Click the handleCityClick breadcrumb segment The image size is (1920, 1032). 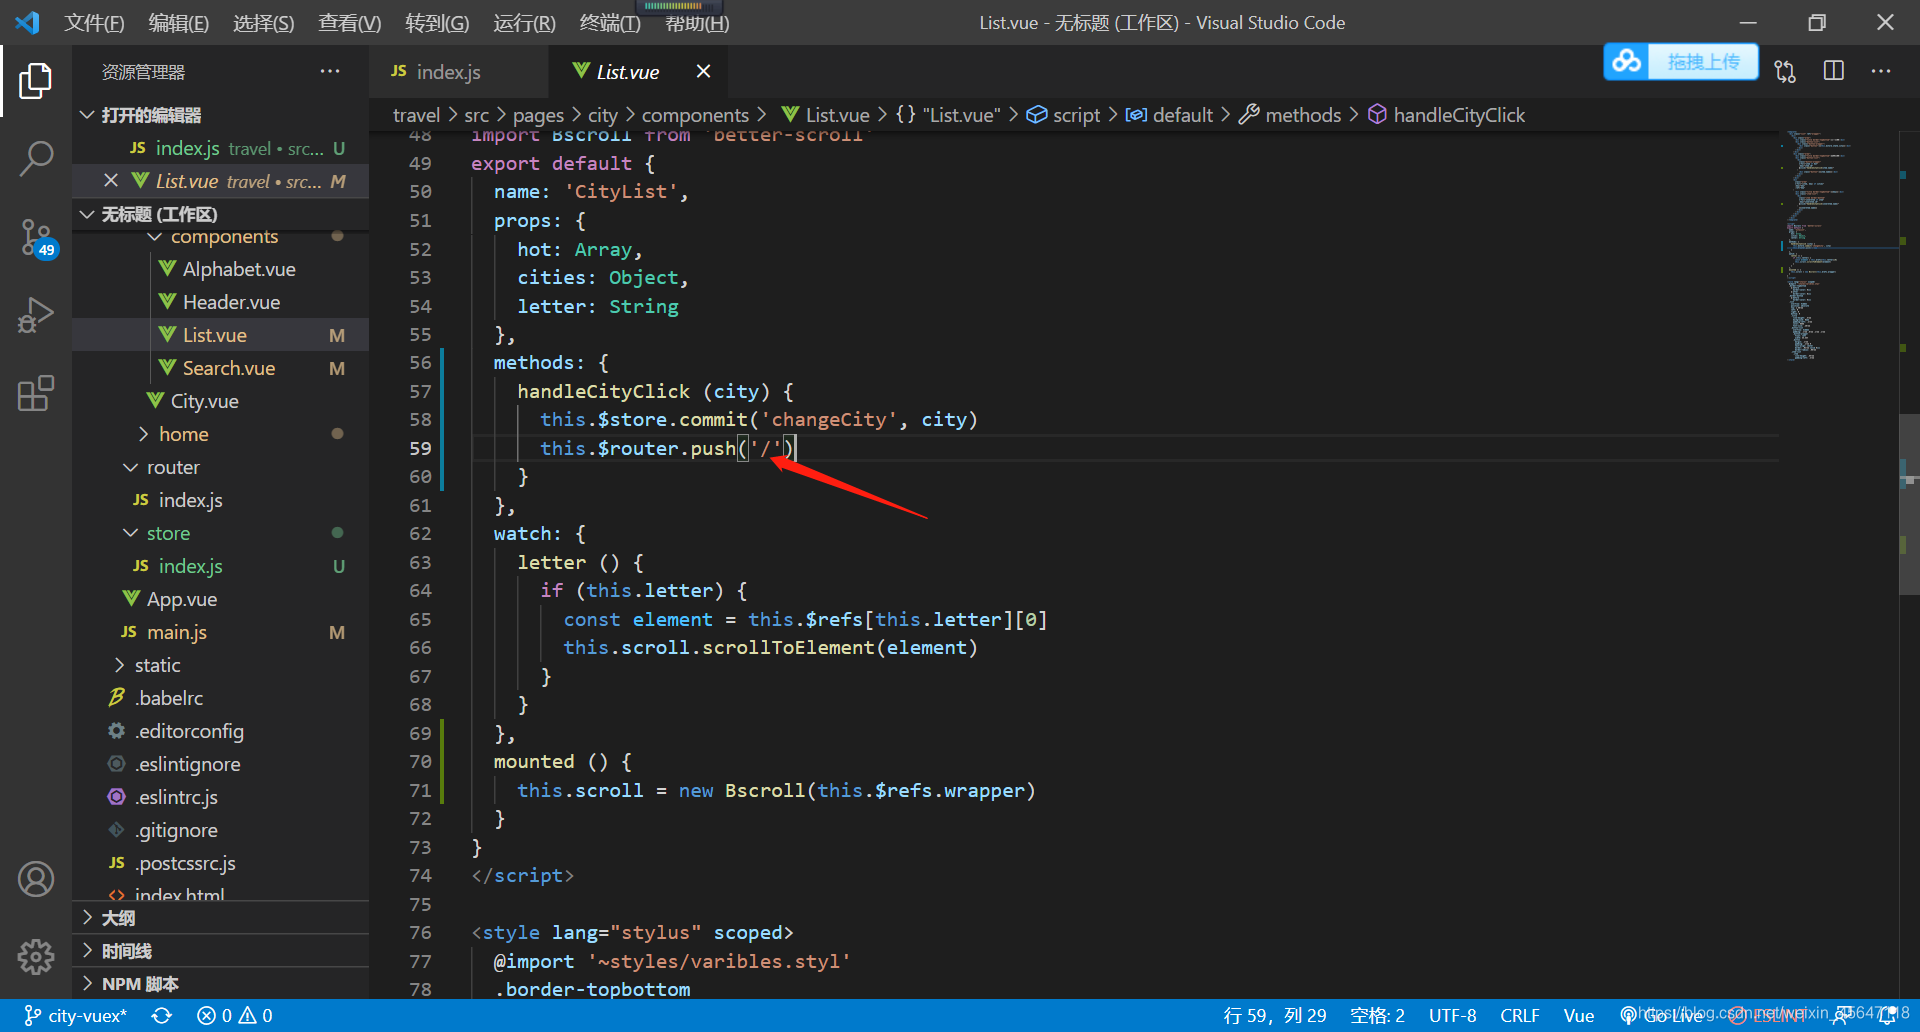1446,115
